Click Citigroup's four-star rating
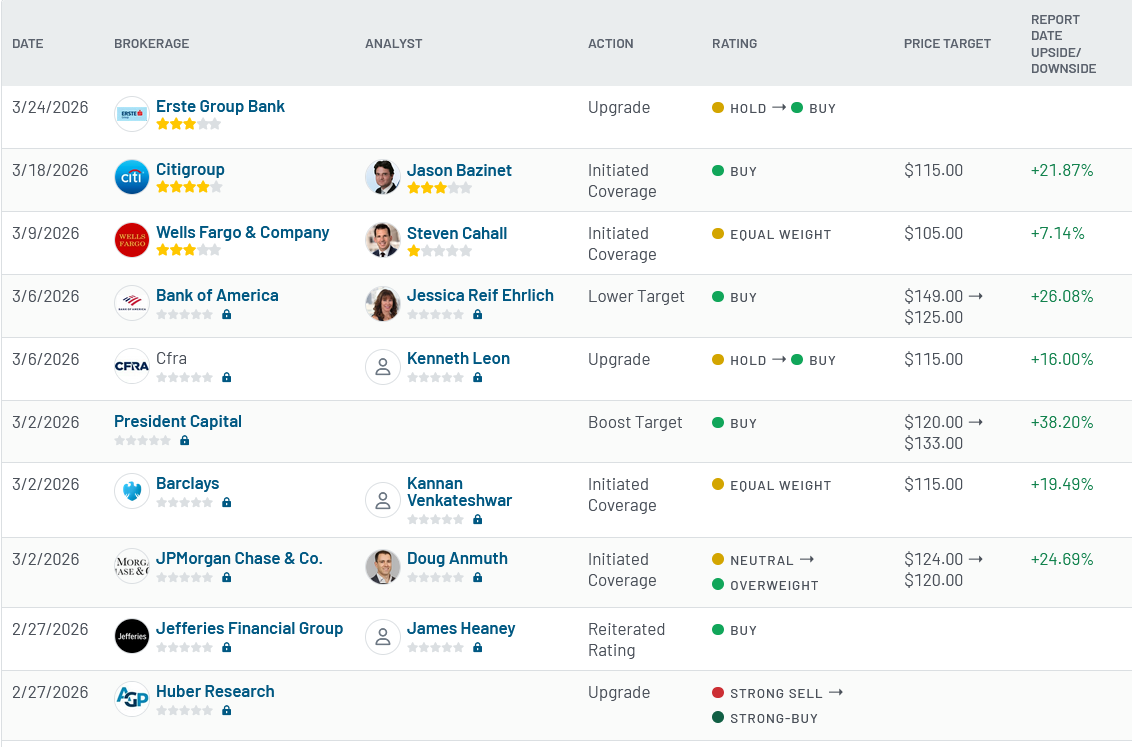Screen dimensions: 1132x747 click(189, 187)
